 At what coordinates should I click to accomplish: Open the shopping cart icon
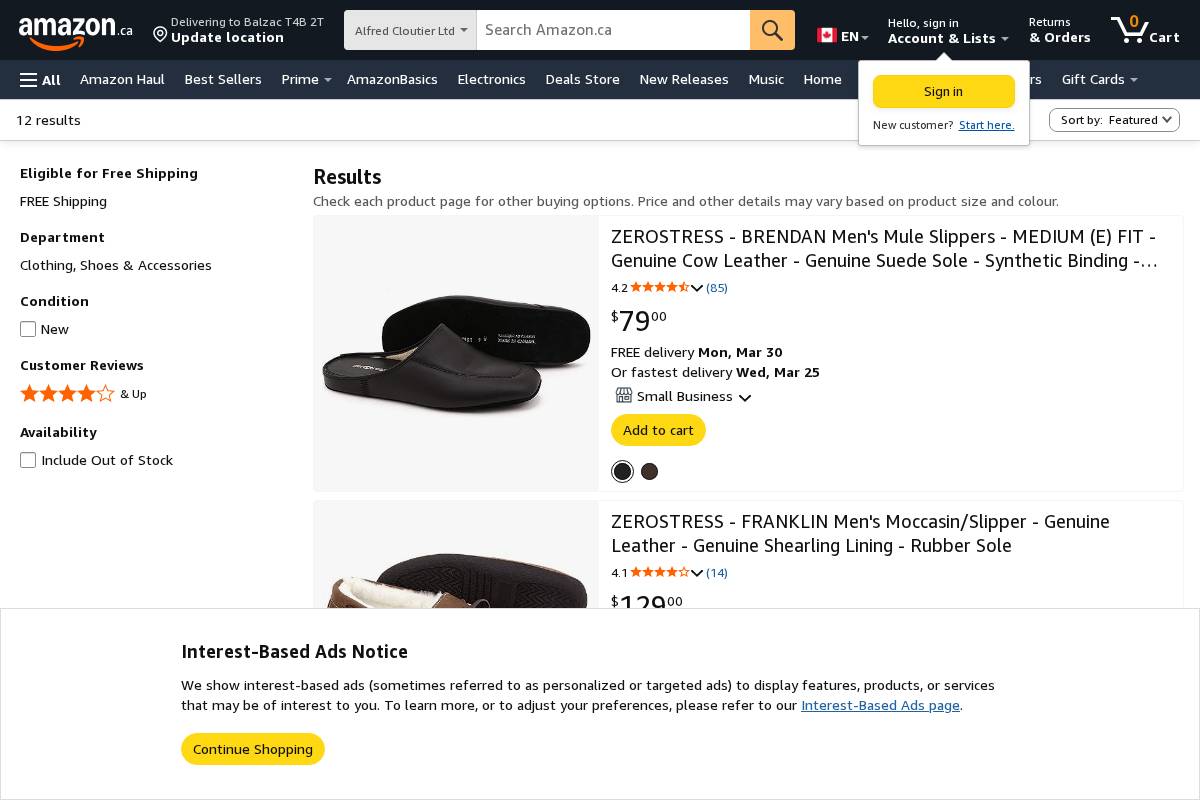click(1129, 30)
